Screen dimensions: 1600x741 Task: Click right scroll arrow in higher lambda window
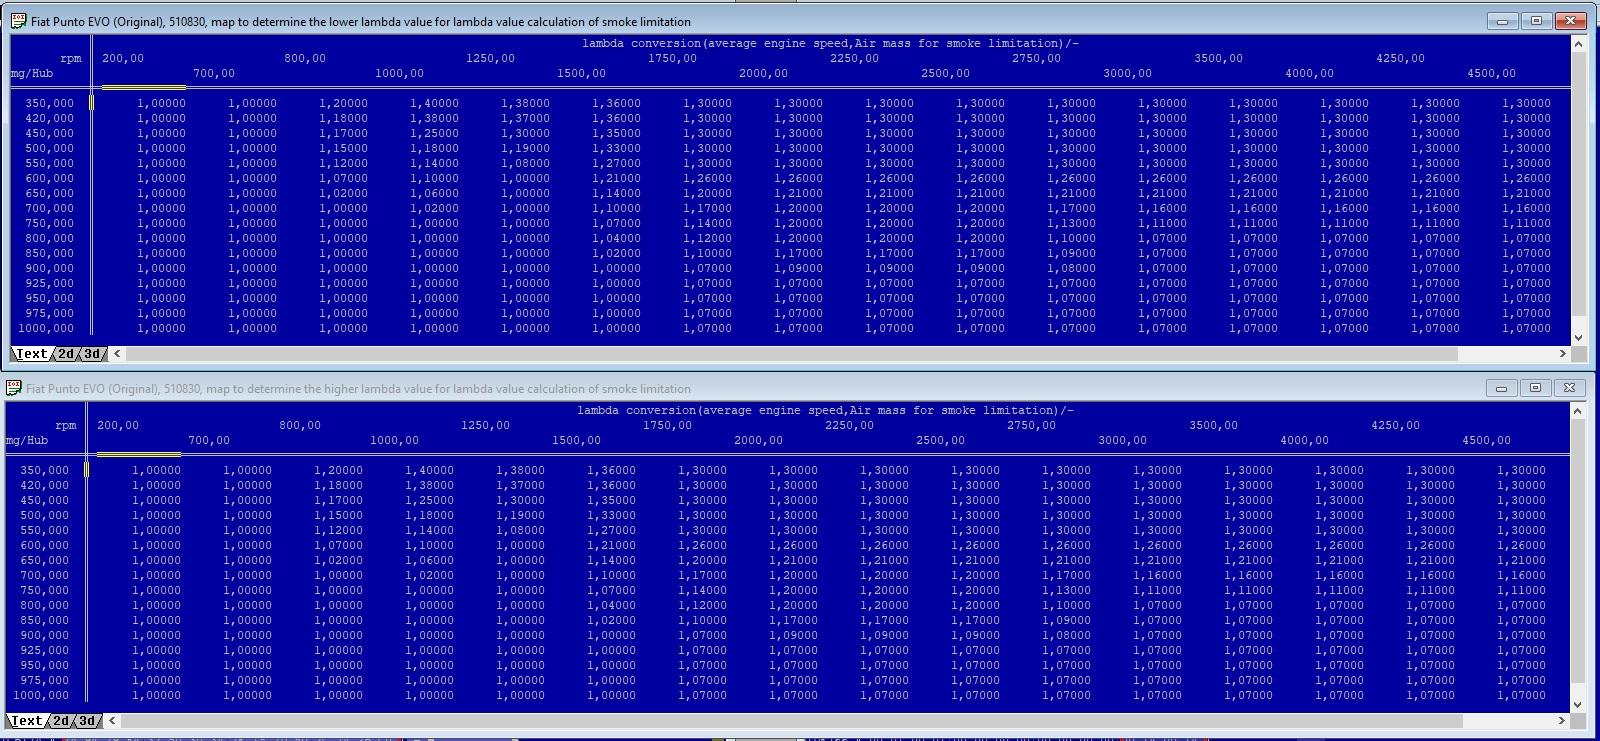click(x=1563, y=720)
